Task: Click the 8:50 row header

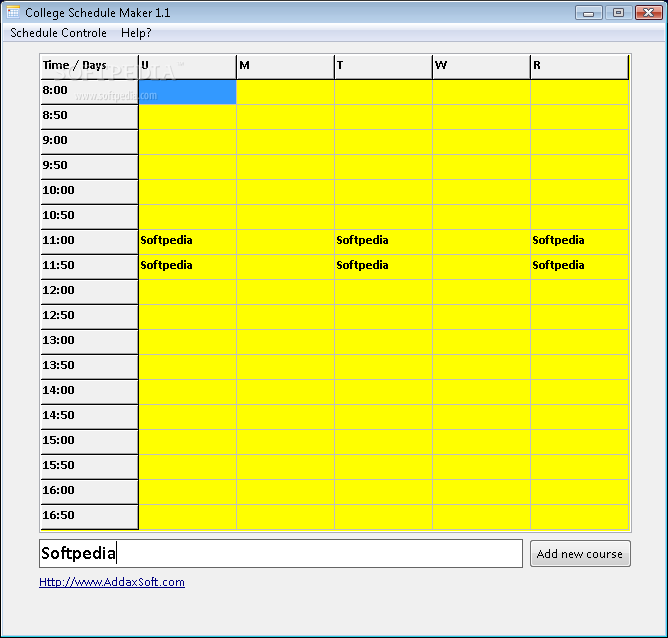Action: (x=89, y=117)
